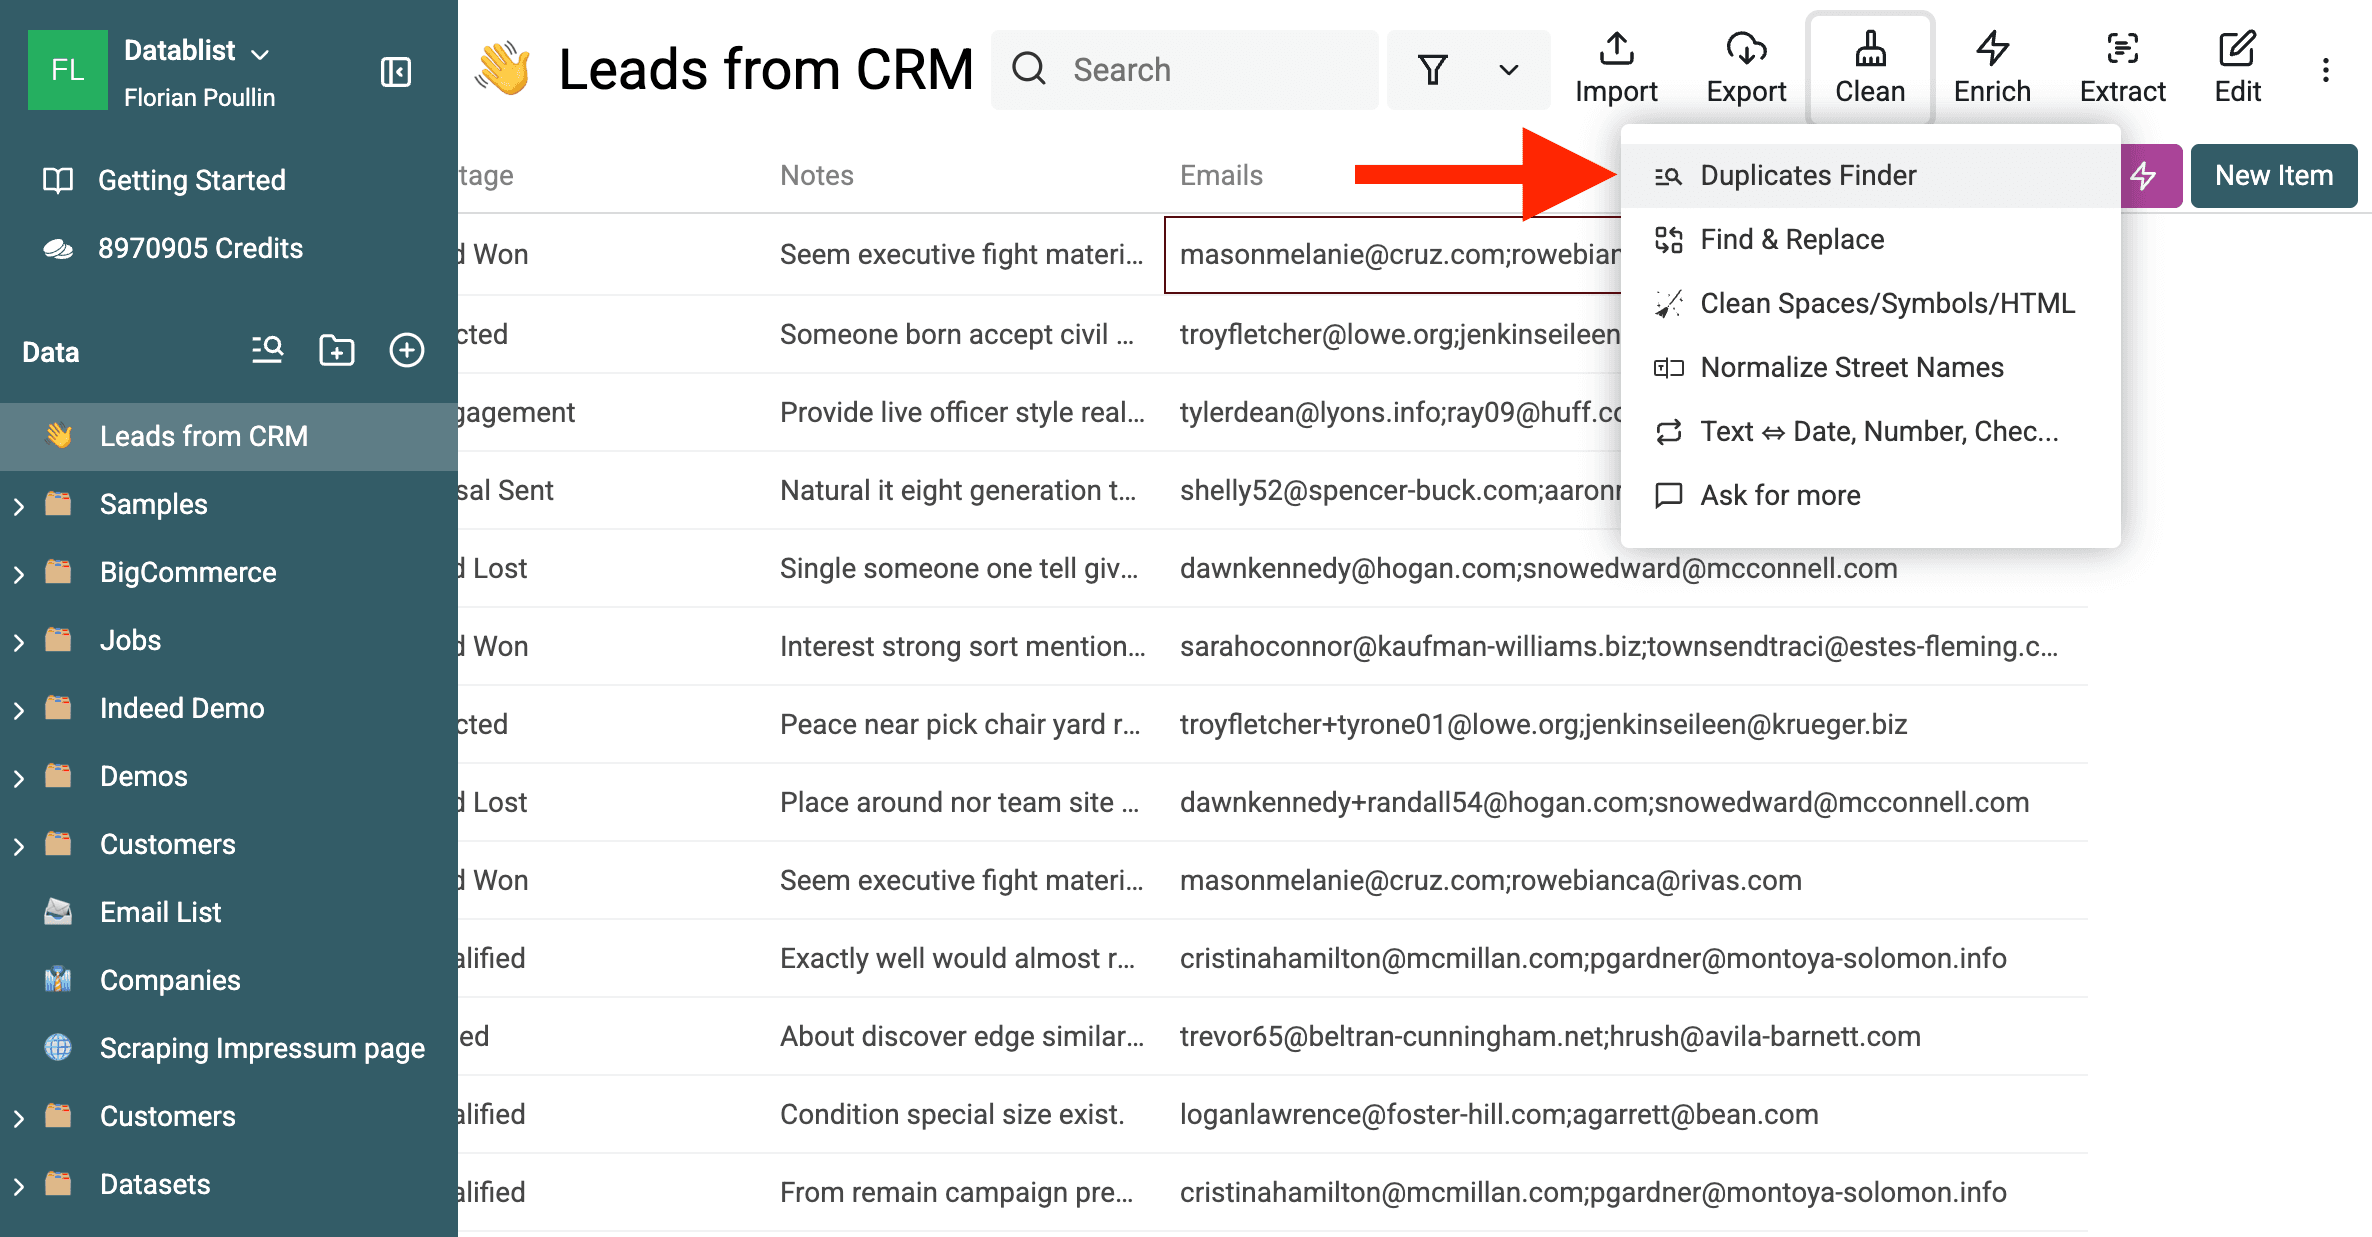Select Duplicates Finder from Clean menu
2372x1237 pixels.
(x=1807, y=176)
